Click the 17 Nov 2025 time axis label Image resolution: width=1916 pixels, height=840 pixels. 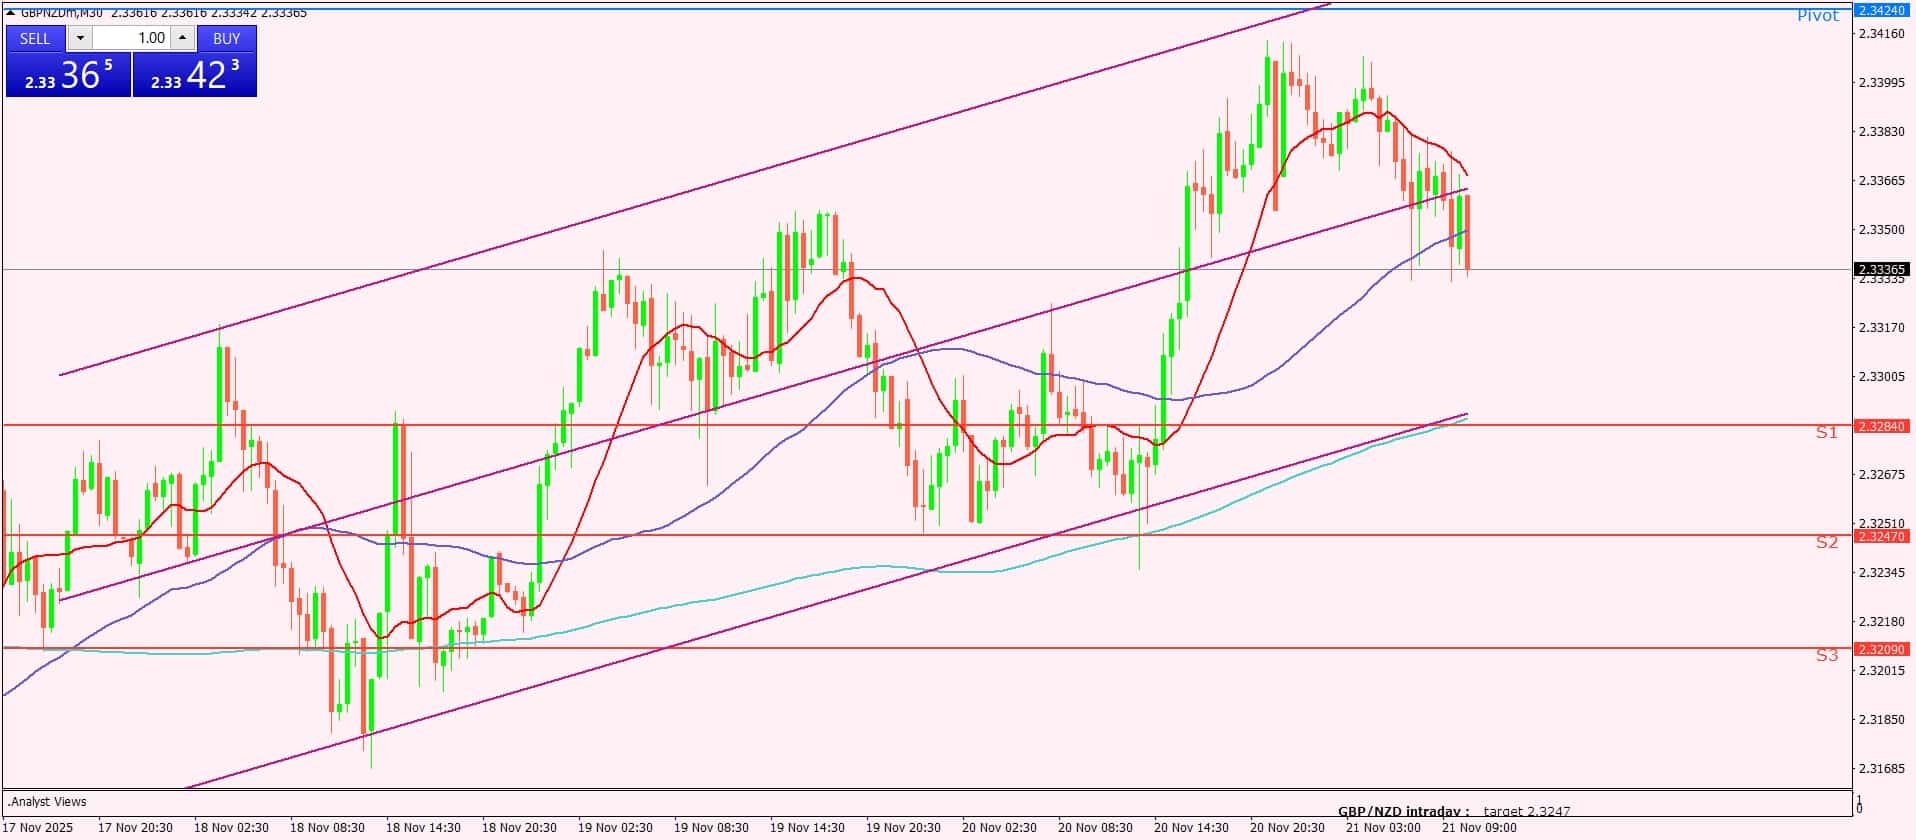[x=39, y=828]
